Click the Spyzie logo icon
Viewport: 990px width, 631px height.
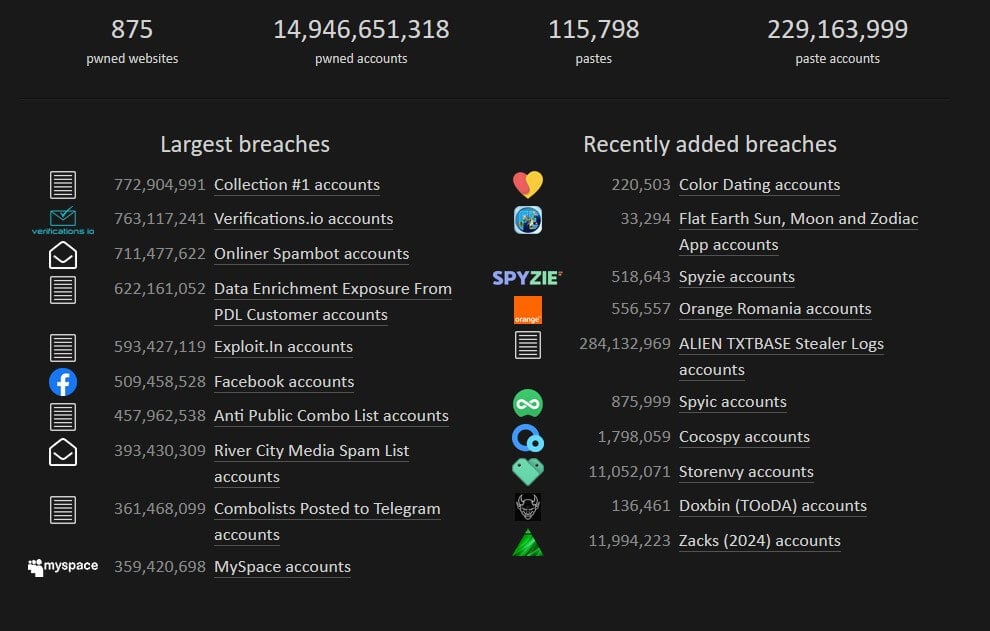pos(527,278)
